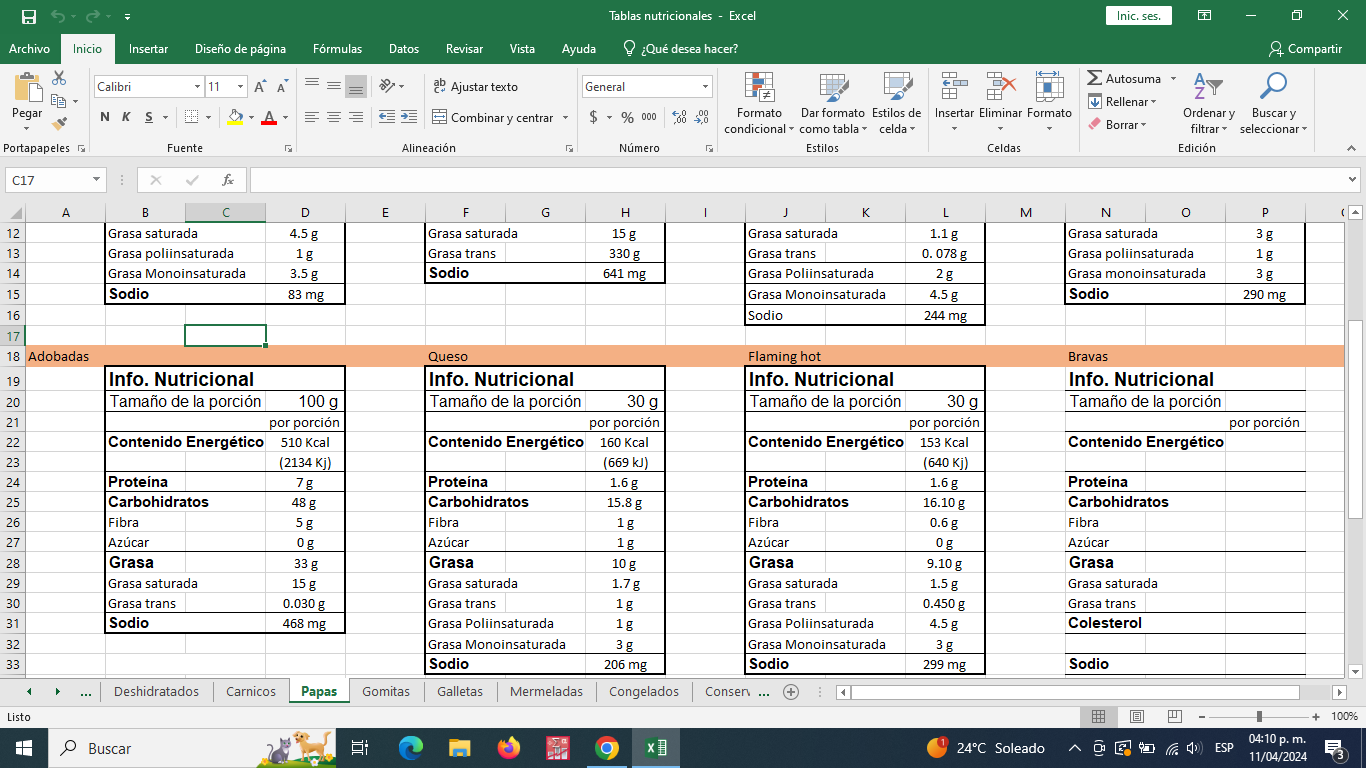Open Formato condicional menu
The width and height of the screenshot is (1366, 768).
[759, 103]
